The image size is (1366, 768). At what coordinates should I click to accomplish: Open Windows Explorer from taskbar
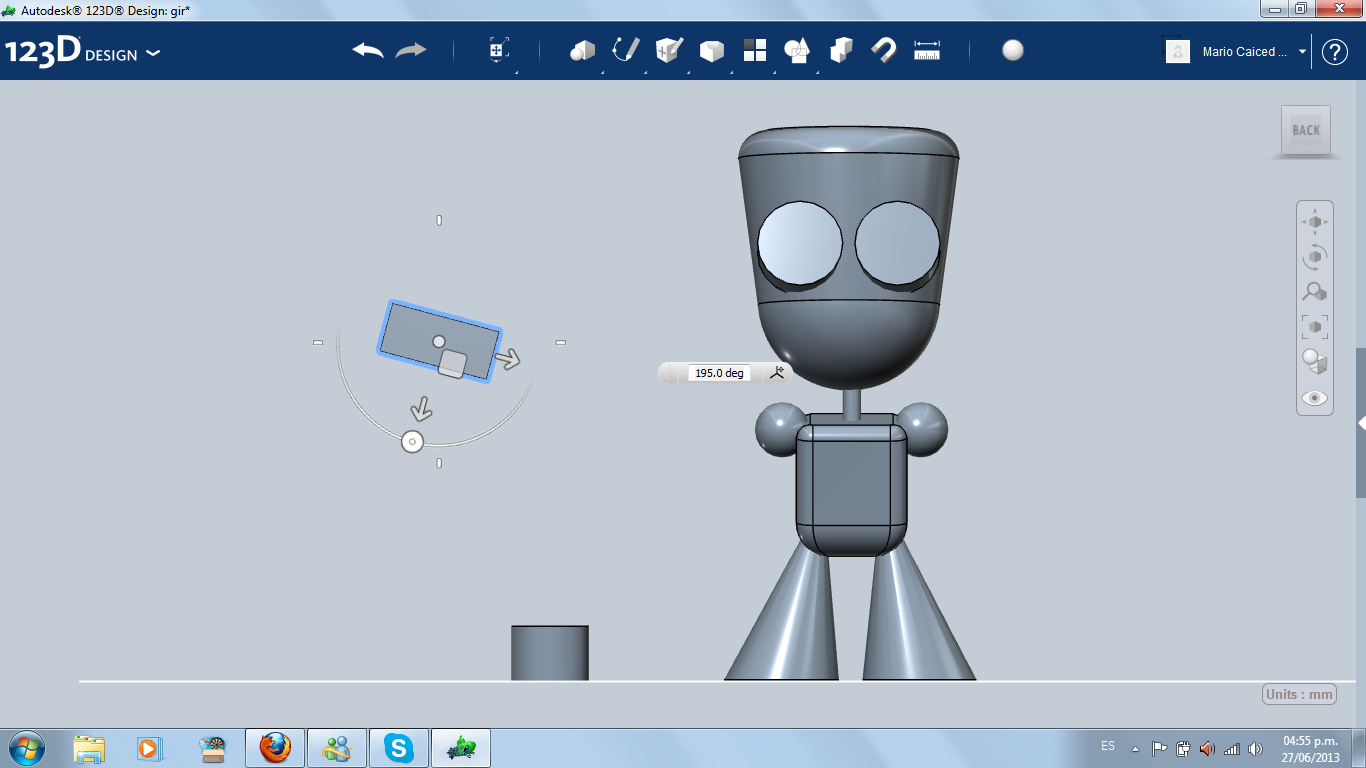click(x=89, y=748)
